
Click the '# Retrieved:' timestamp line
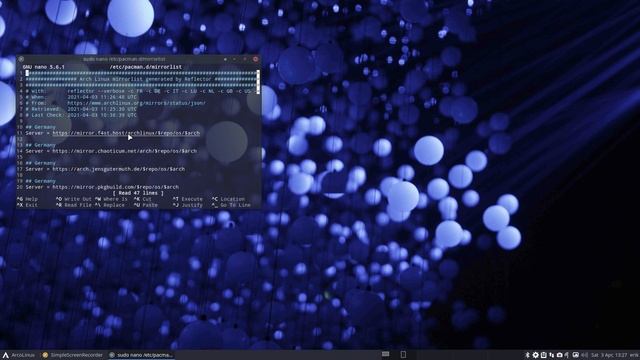tap(81, 109)
